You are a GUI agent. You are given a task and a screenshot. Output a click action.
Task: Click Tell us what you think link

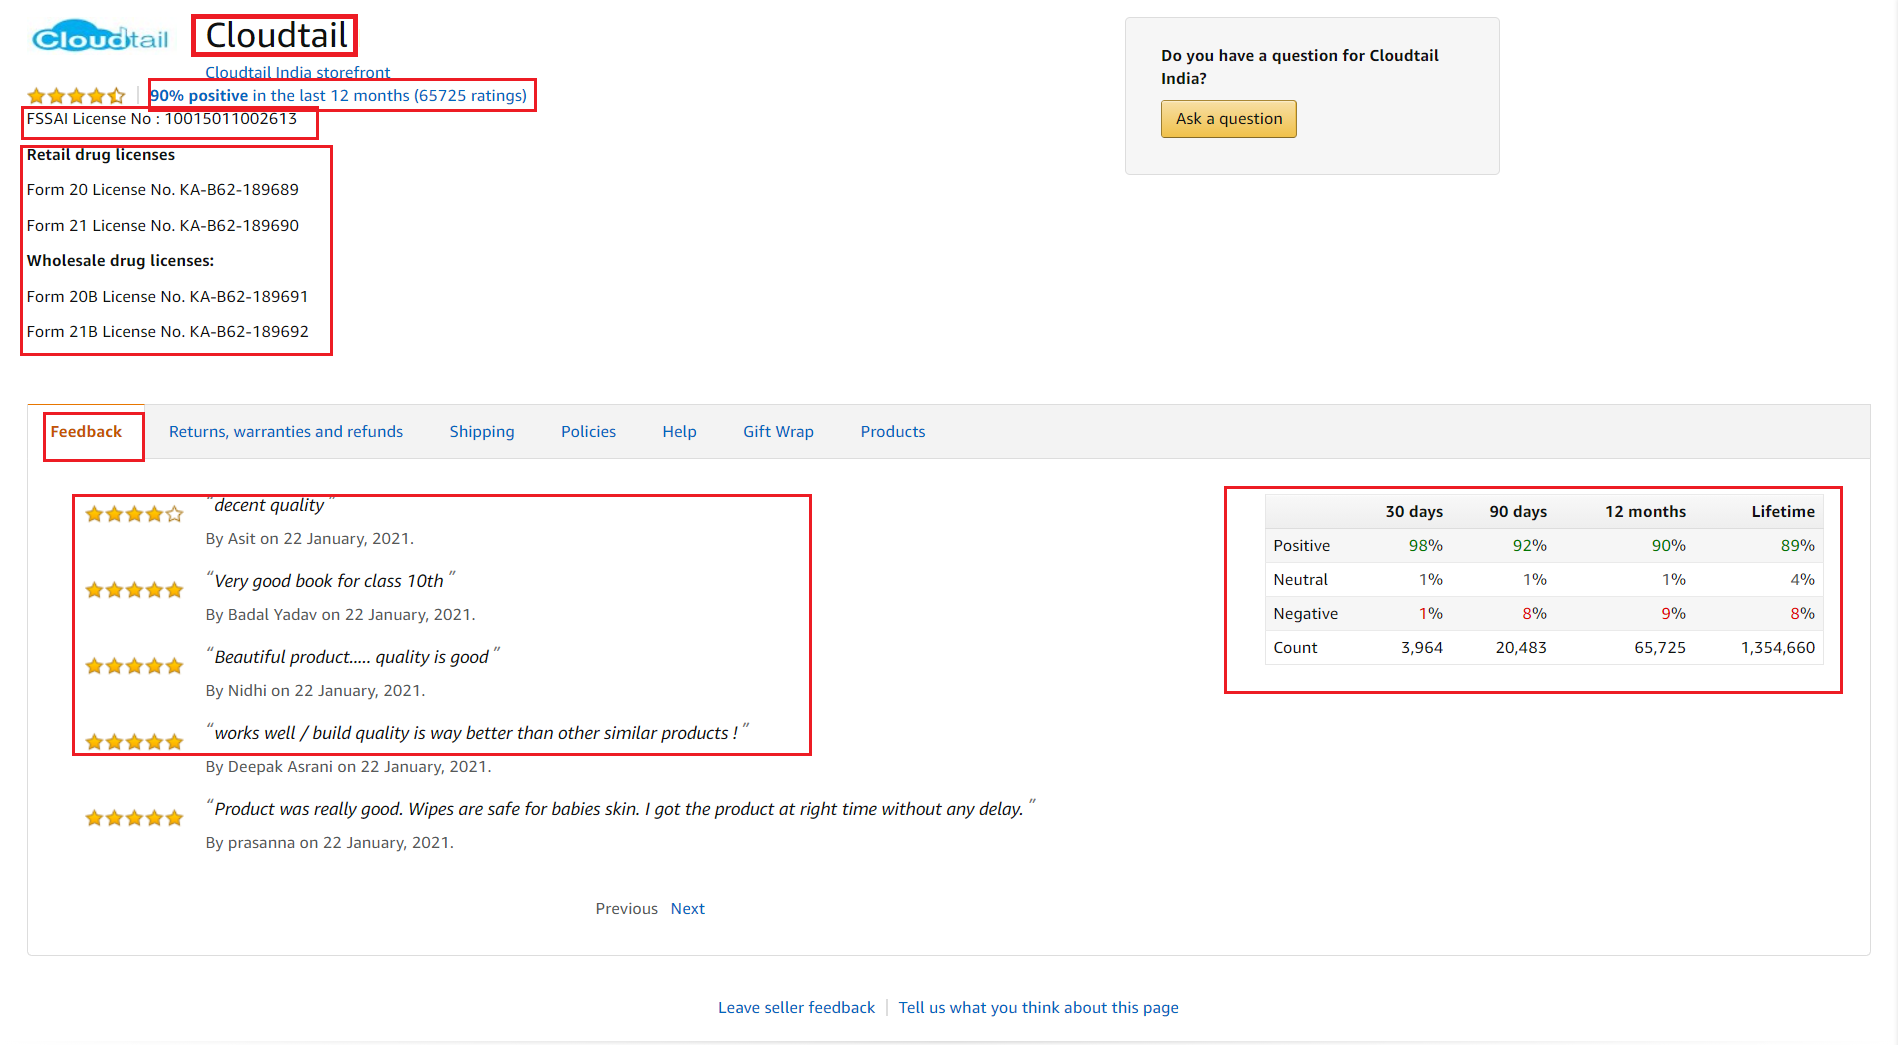(1038, 1008)
